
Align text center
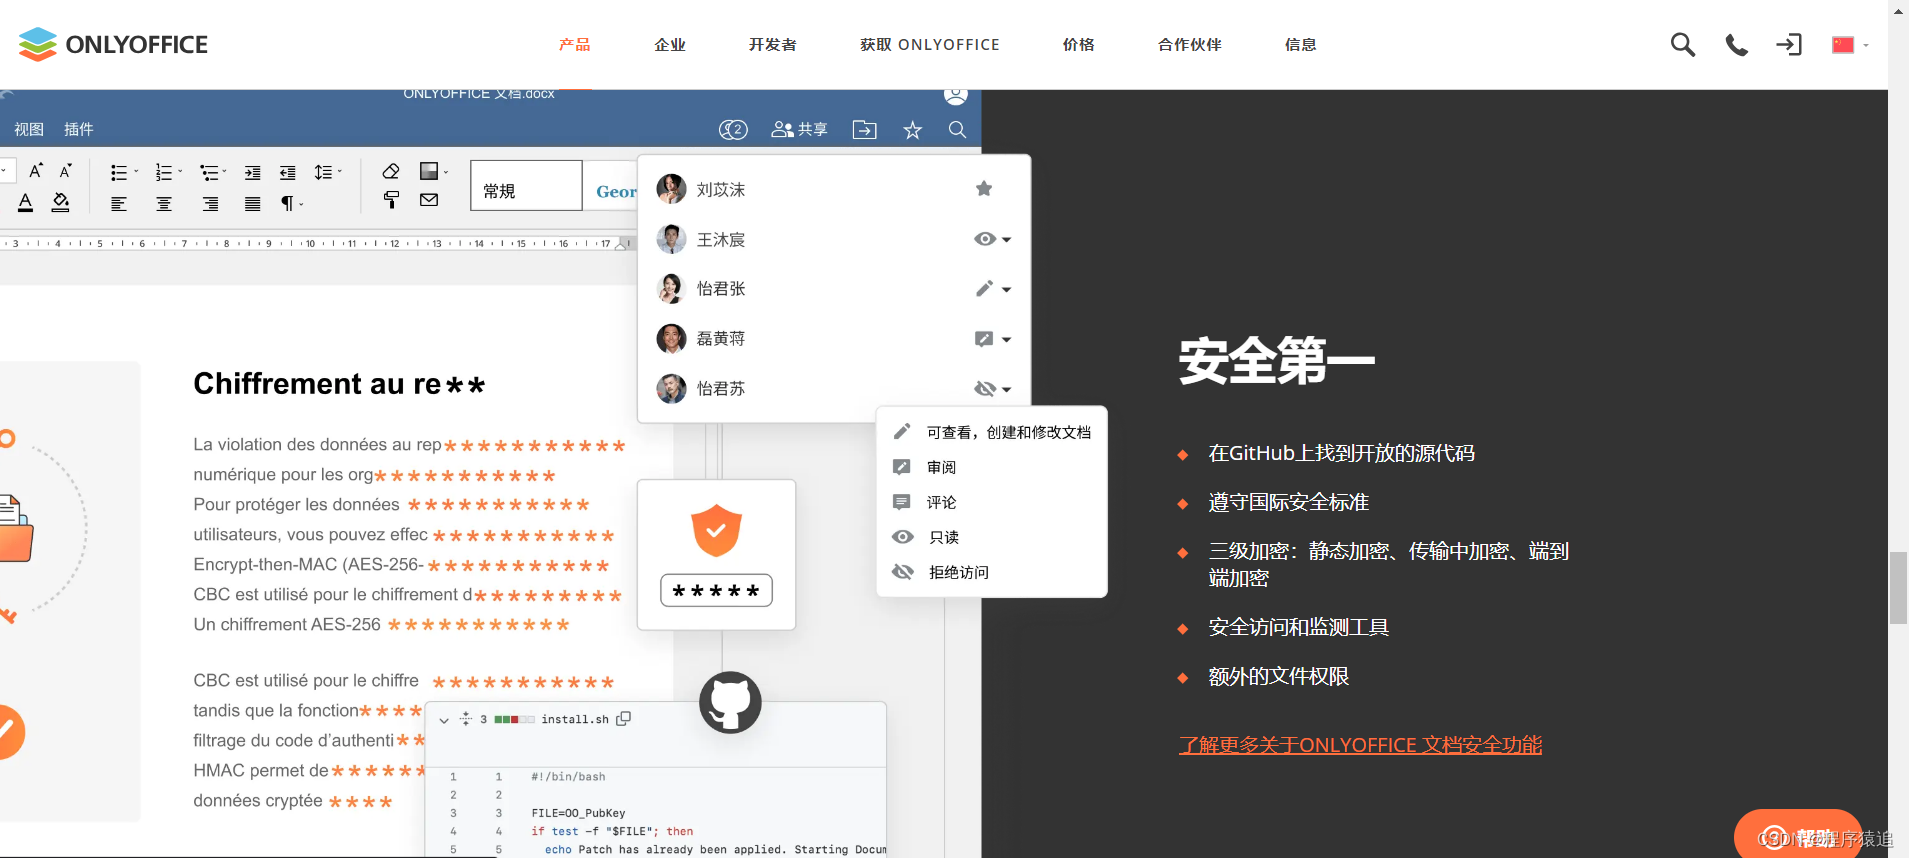(164, 204)
